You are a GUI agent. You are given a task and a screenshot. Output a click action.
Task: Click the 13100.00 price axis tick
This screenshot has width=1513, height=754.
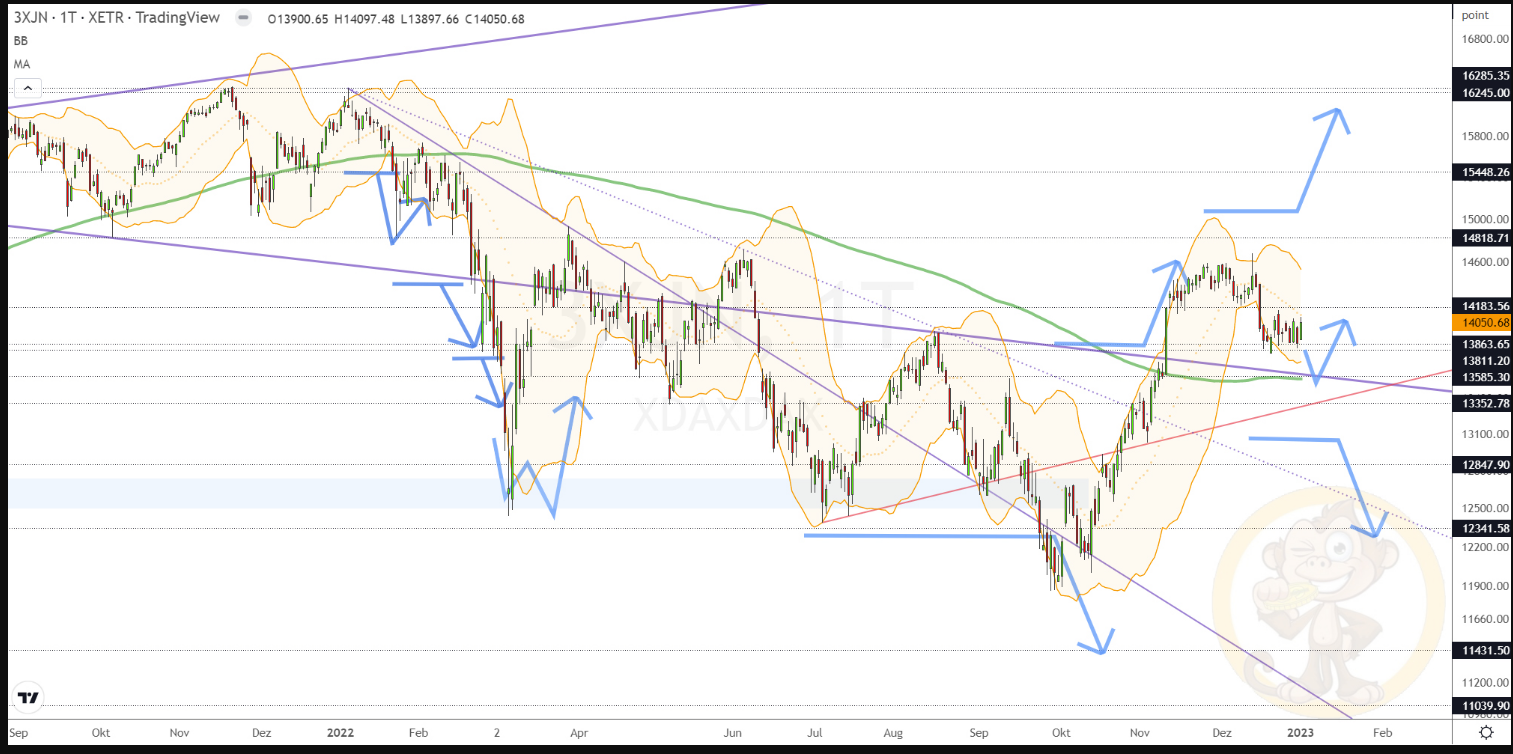point(1484,435)
